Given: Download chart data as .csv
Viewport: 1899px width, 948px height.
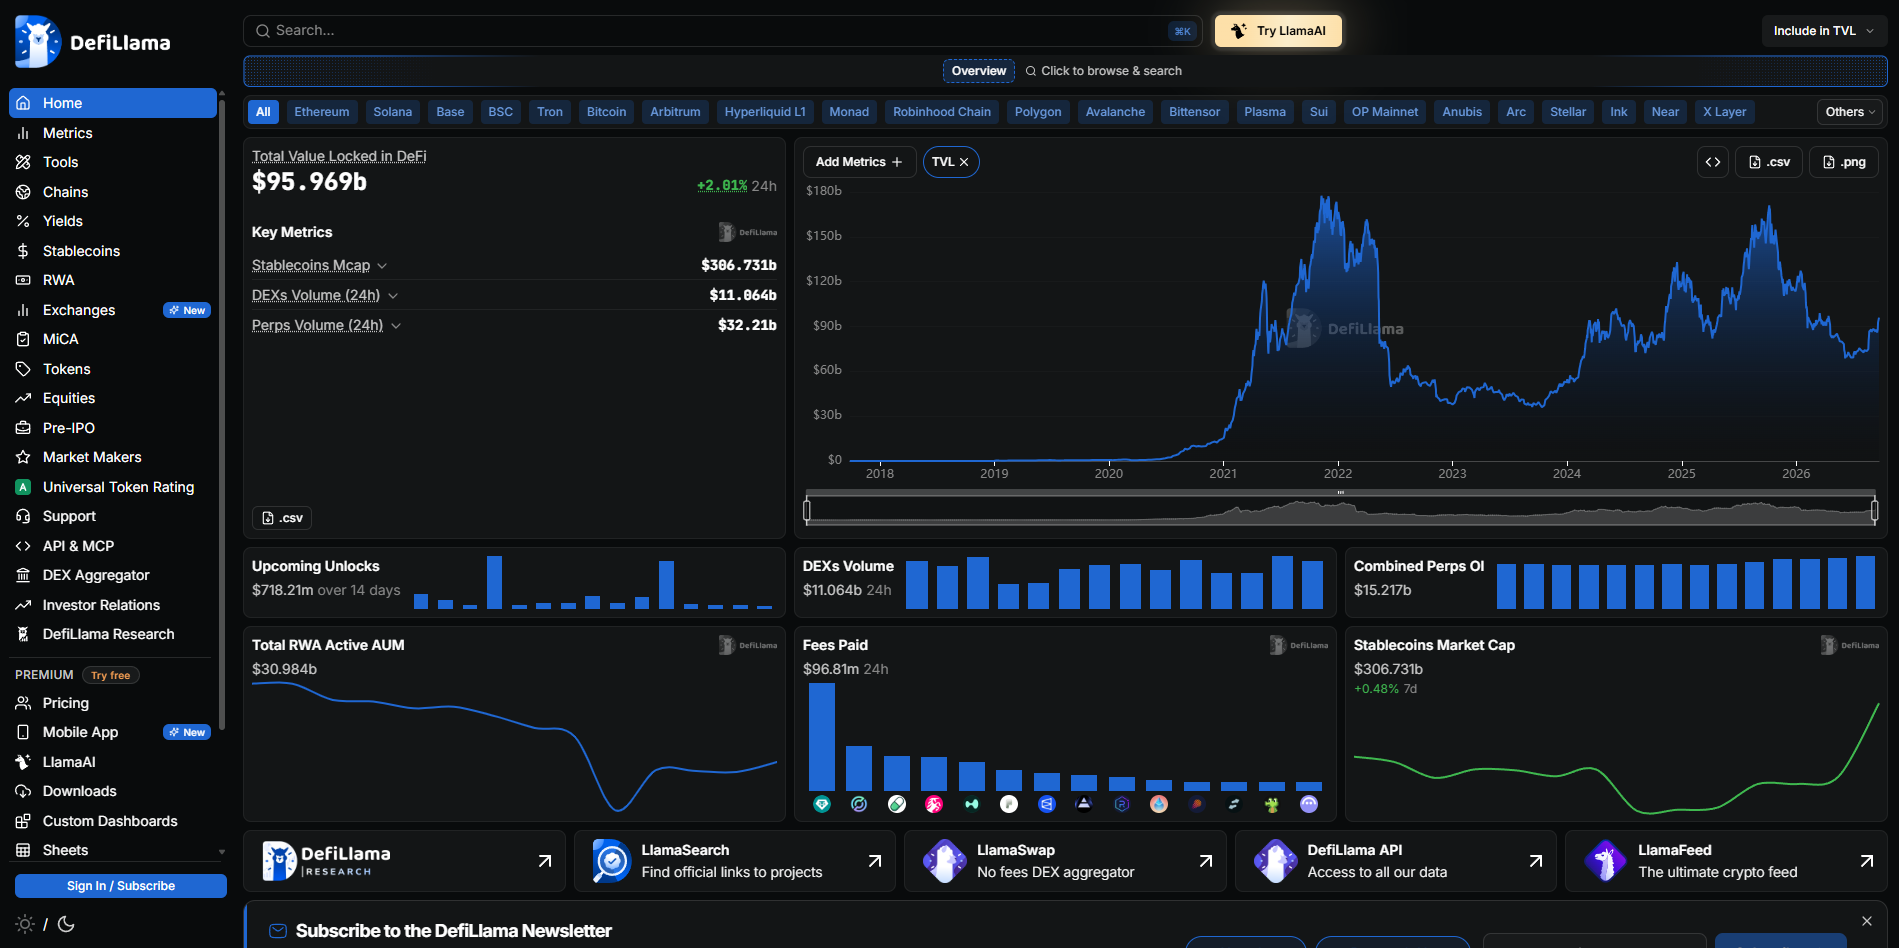Looking at the screenshot, I should pyautogui.click(x=1769, y=162).
